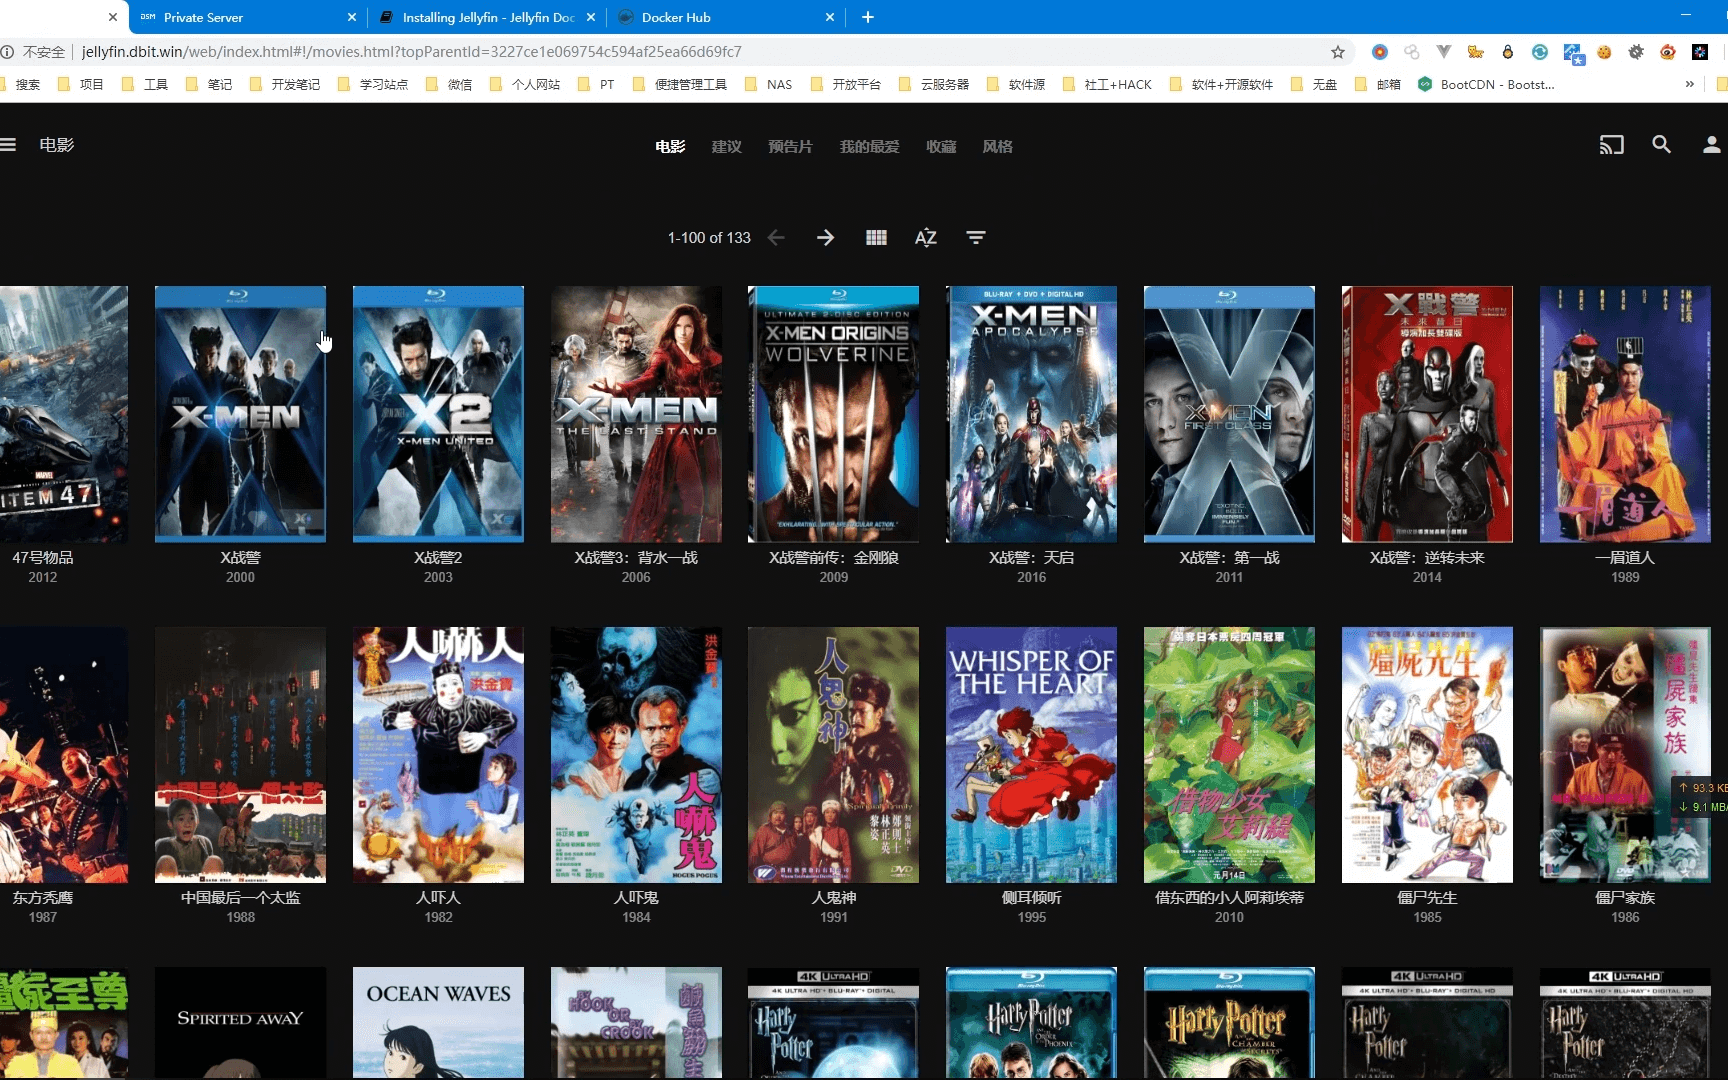Open the 微信 bookmark folder
The height and width of the screenshot is (1080, 1728).
449,84
